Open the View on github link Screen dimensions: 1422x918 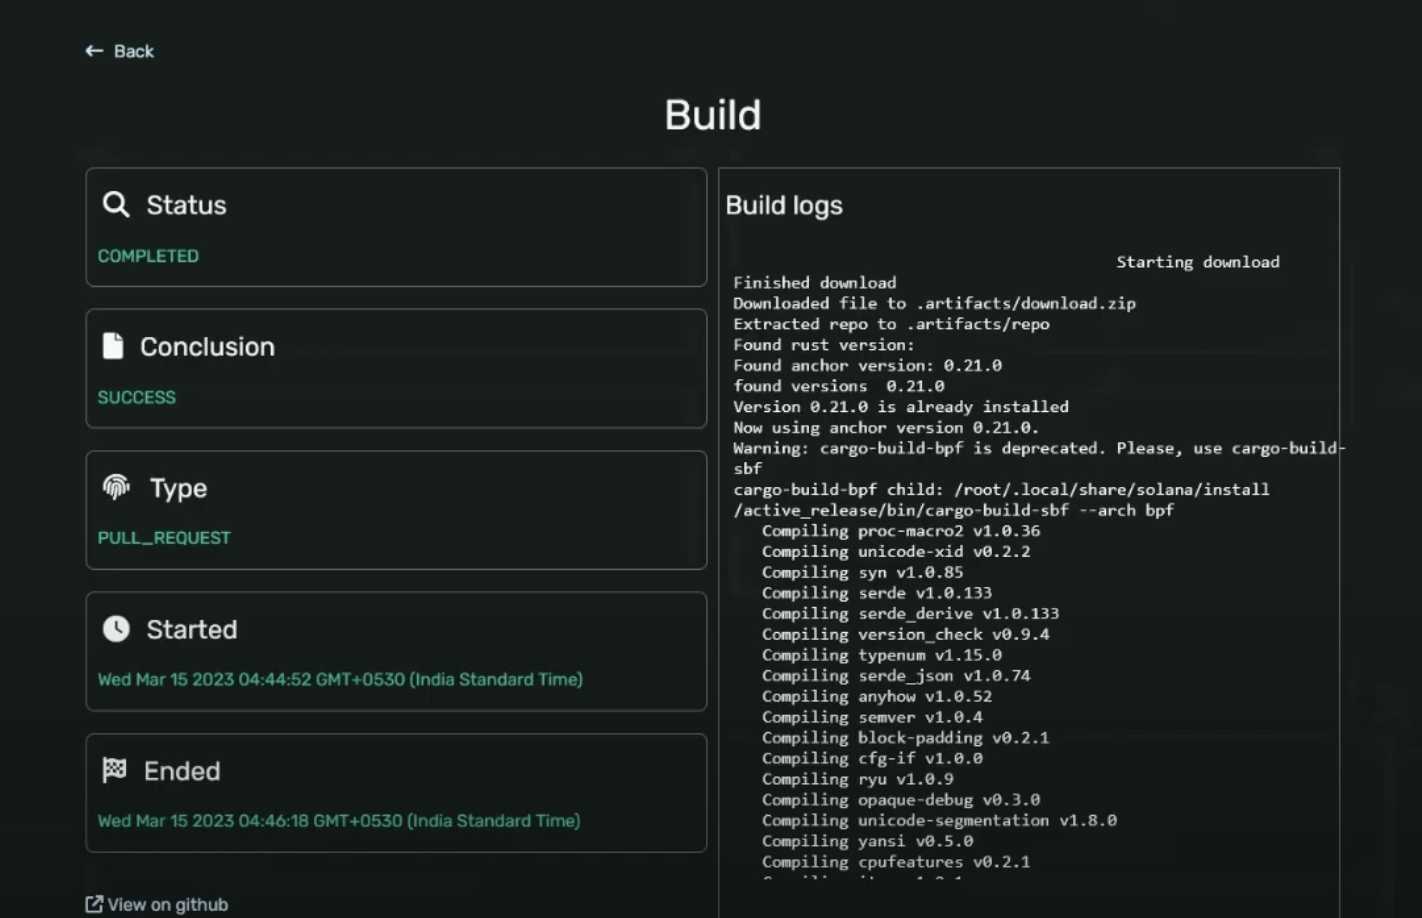157,904
